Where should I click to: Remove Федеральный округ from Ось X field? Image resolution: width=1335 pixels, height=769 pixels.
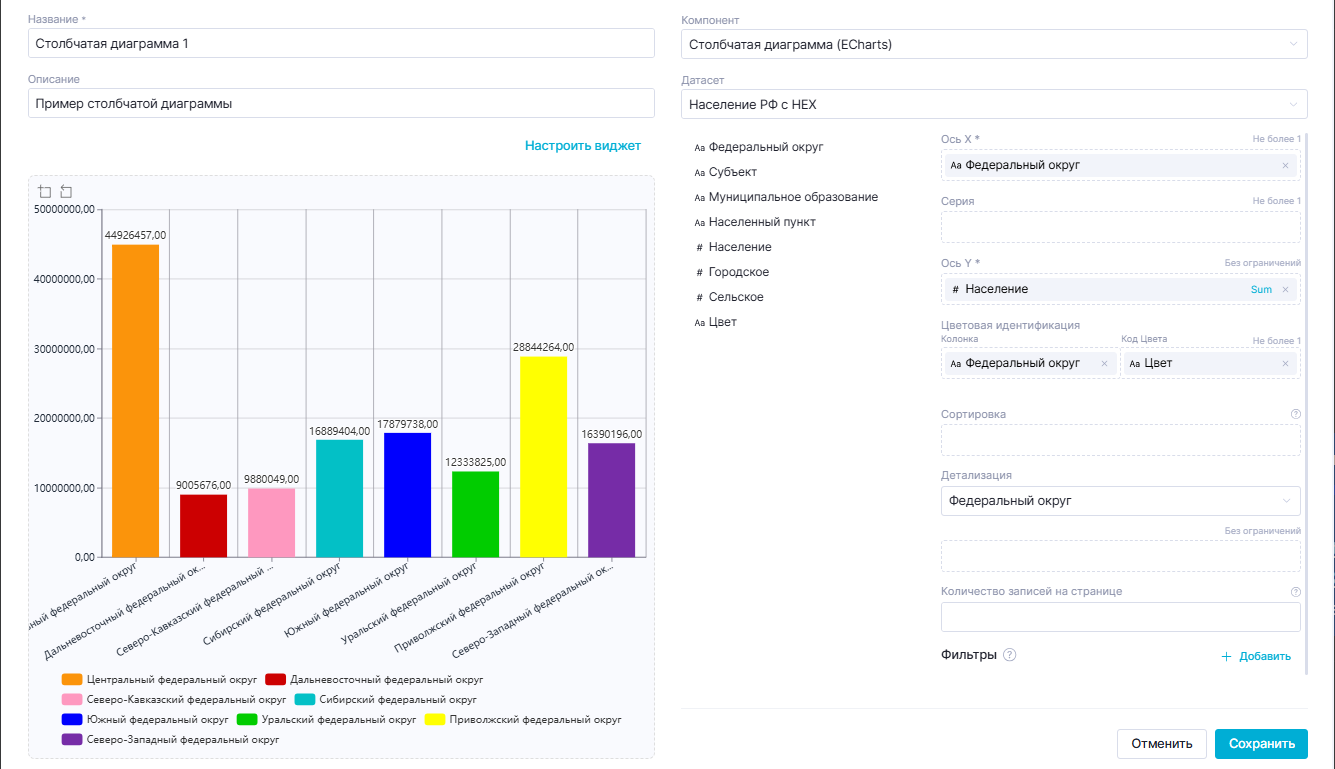1285,165
